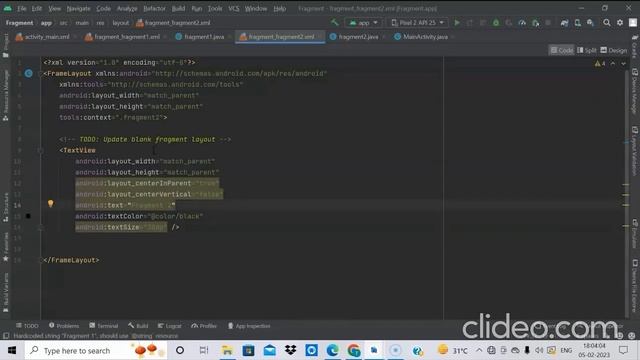
Task: Click the res breadcrumb folder
Action: pos(100,23)
